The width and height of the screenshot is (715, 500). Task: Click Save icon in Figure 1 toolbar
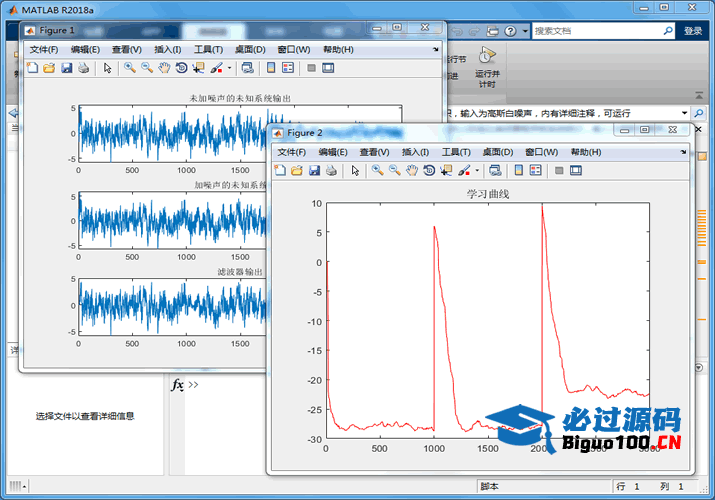[x=67, y=68]
